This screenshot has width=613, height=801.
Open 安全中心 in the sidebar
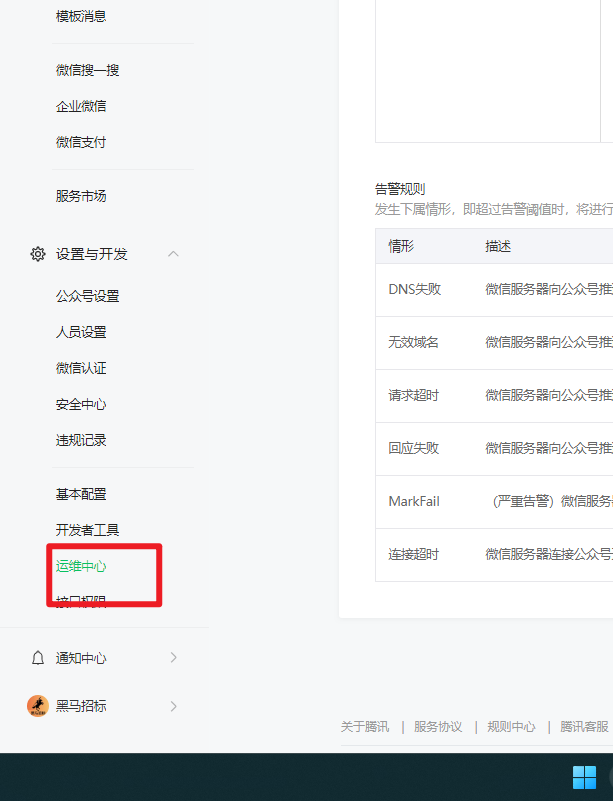(x=81, y=404)
